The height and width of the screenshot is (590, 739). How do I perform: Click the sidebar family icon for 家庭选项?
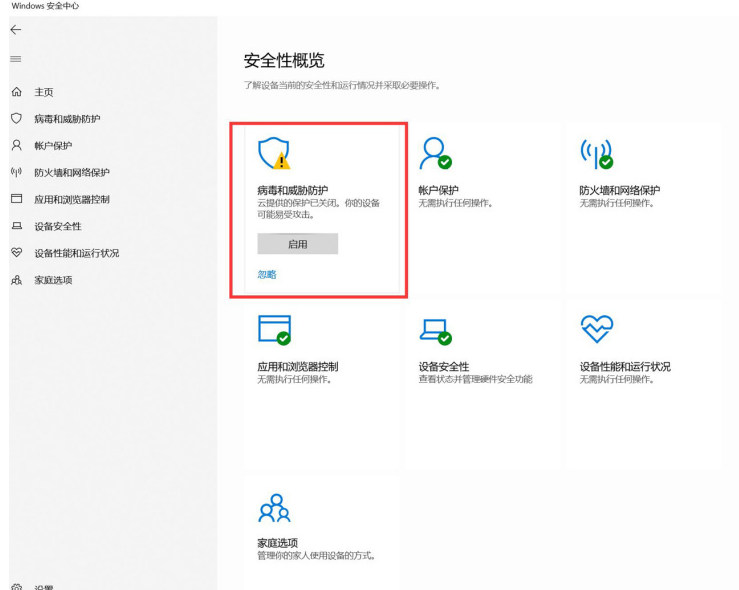click(16, 280)
